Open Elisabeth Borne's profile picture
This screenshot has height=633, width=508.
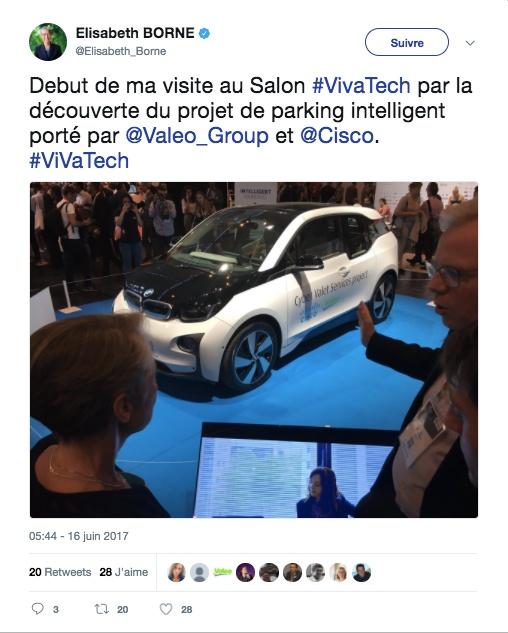pyautogui.click(x=48, y=42)
